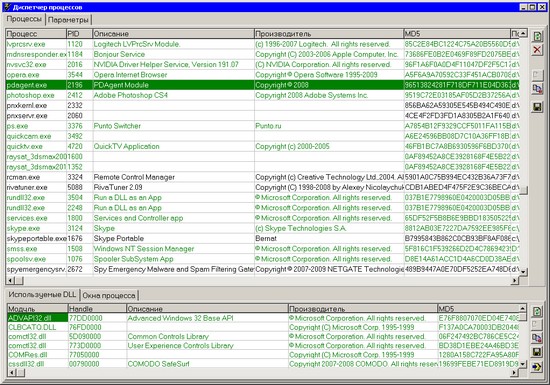Click the process list scroll-right arrow
Viewport: 550px width, 385px height.
pos(515,280)
